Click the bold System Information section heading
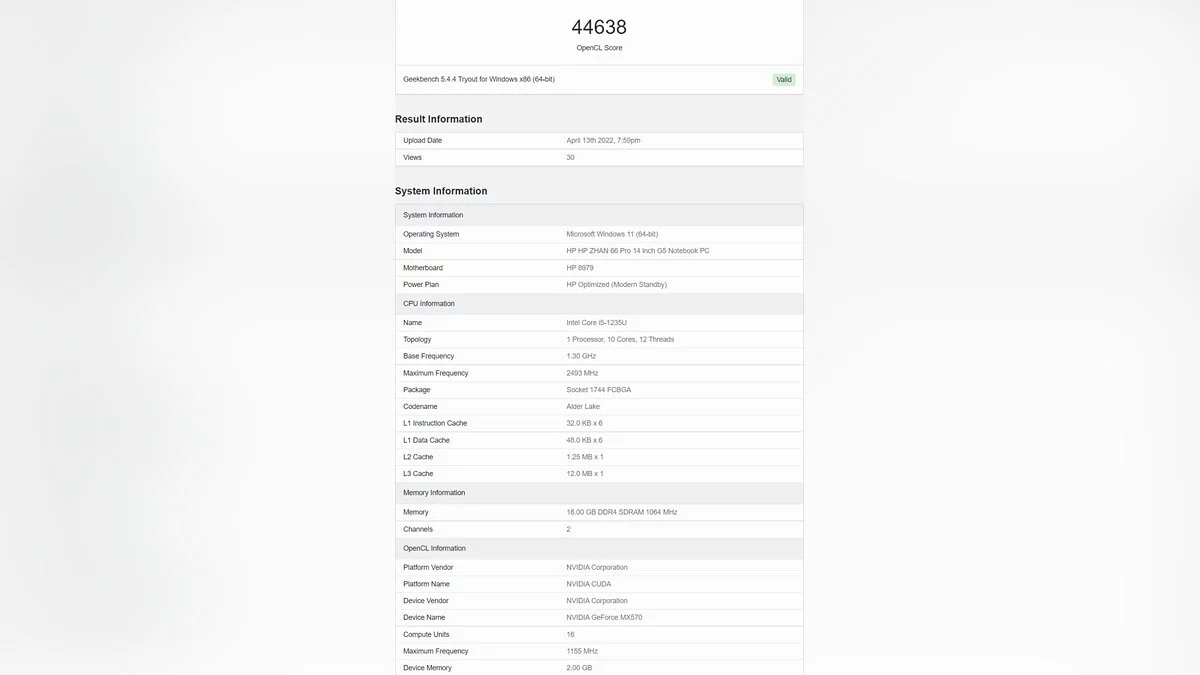 point(441,191)
